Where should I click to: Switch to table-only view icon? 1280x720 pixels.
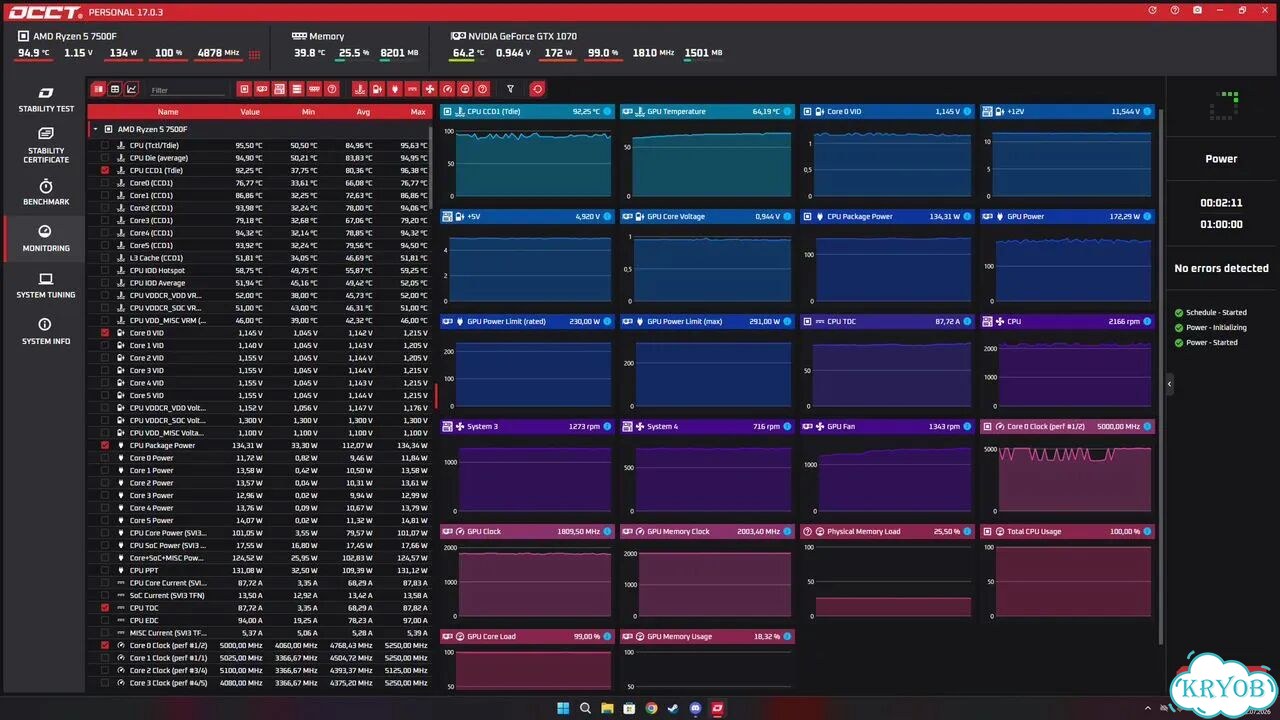pos(115,89)
